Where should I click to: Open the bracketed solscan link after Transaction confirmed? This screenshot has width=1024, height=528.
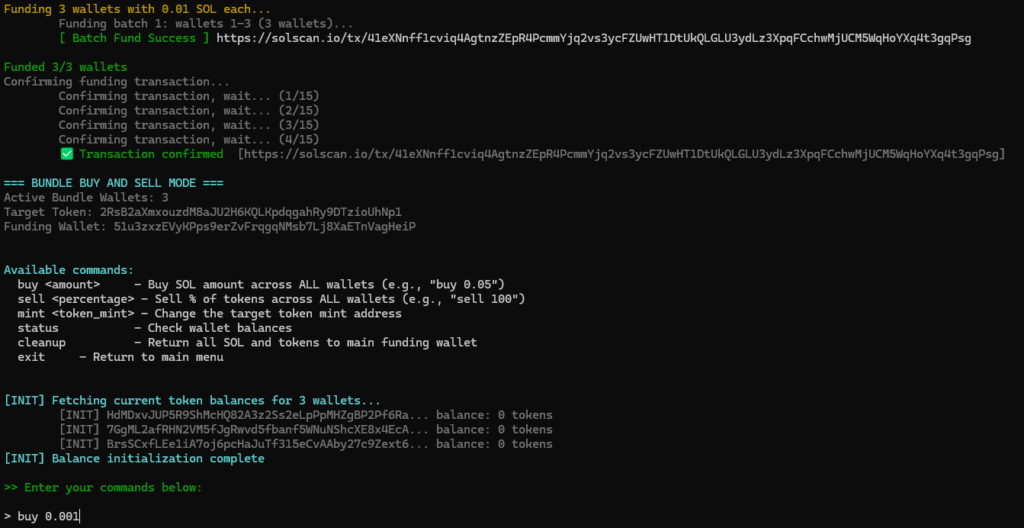point(620,154)
